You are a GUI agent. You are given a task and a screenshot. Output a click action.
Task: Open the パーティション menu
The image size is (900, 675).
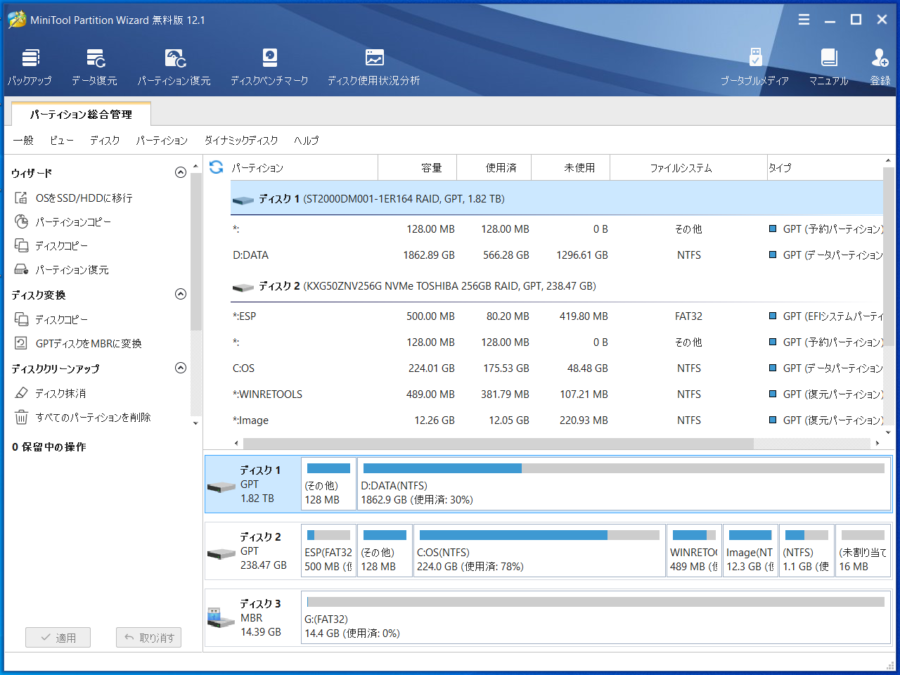pos(161,141)
